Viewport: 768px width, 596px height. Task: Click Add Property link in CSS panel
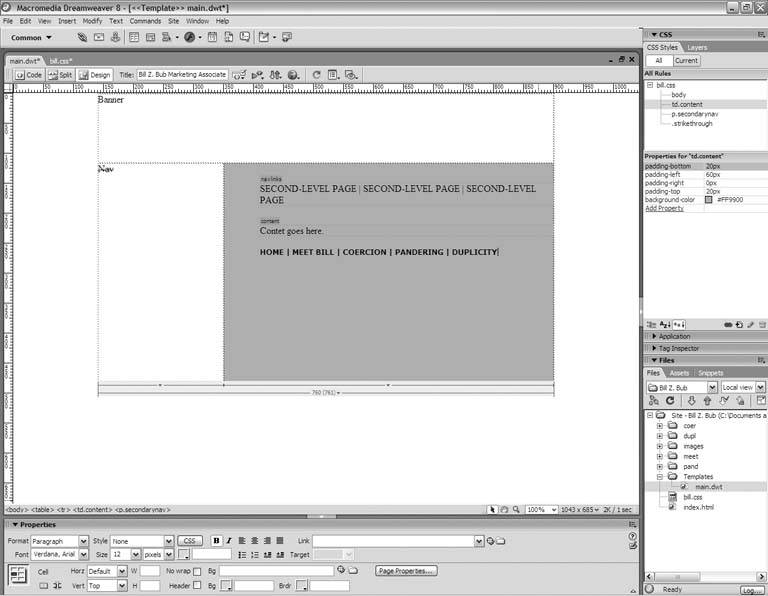[664, 208]
